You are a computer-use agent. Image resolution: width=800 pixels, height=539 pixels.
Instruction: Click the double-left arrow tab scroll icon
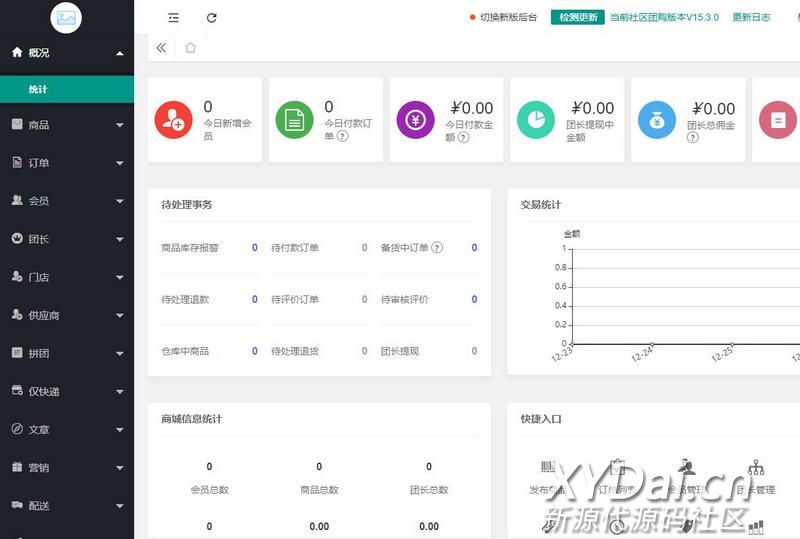click(161, 48)
